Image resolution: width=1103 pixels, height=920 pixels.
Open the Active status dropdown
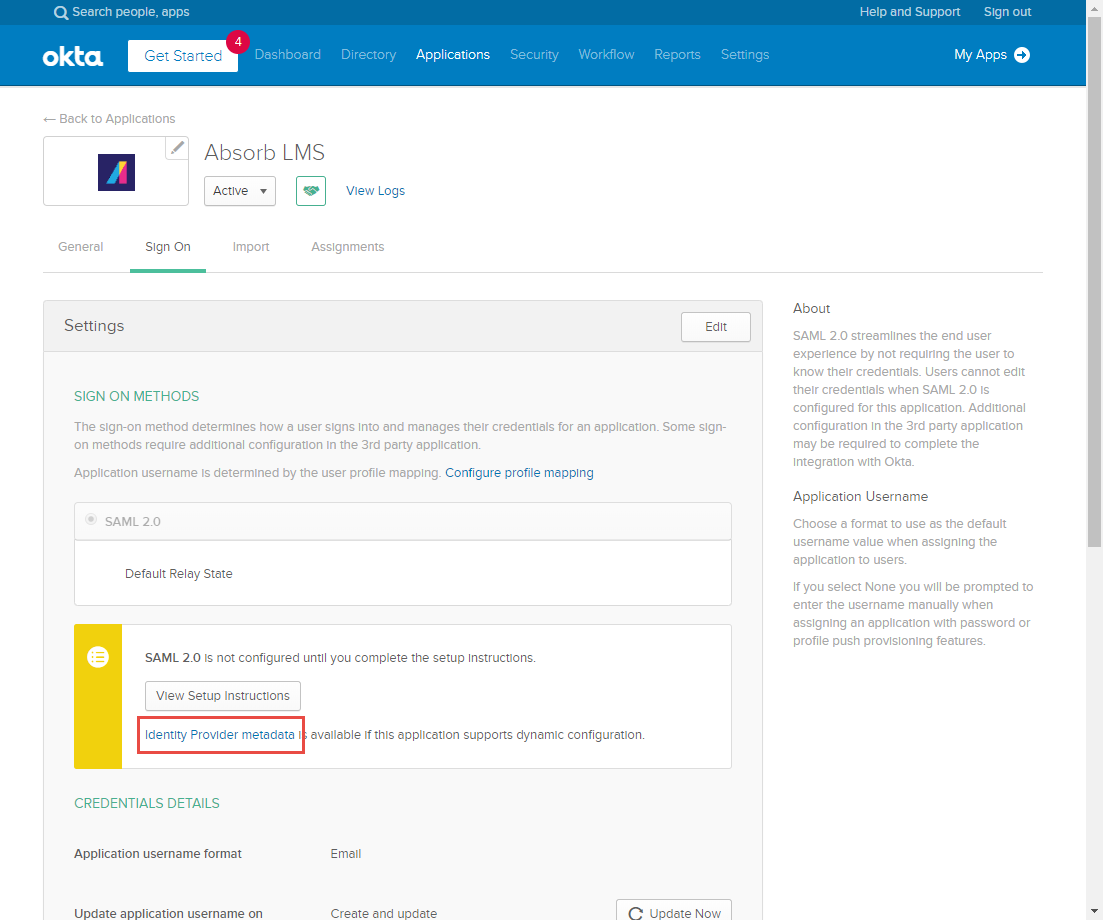239,190
